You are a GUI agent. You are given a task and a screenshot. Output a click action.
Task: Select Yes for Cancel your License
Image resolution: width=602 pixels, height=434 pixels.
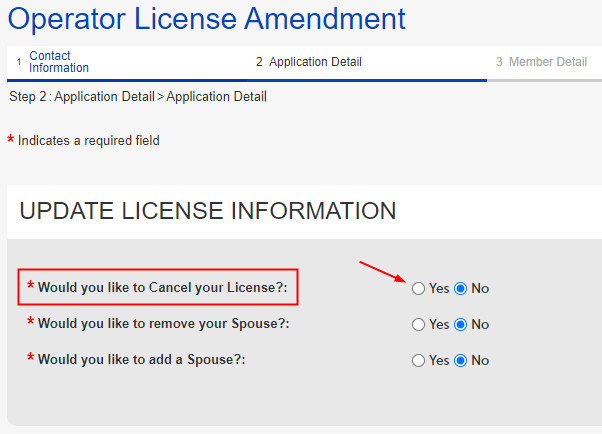[418, 288]
